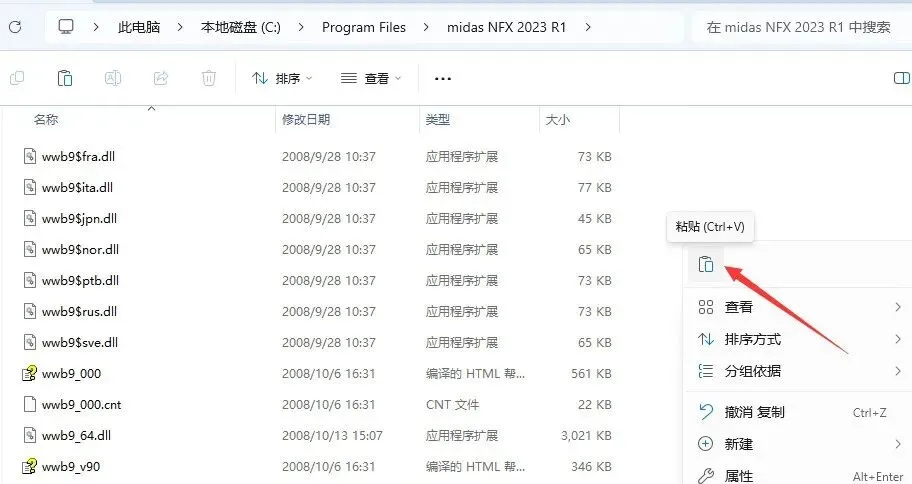
Task: Expand chevron before 此电脑 in breadcrumb
Action: click(x=96, y=27)
